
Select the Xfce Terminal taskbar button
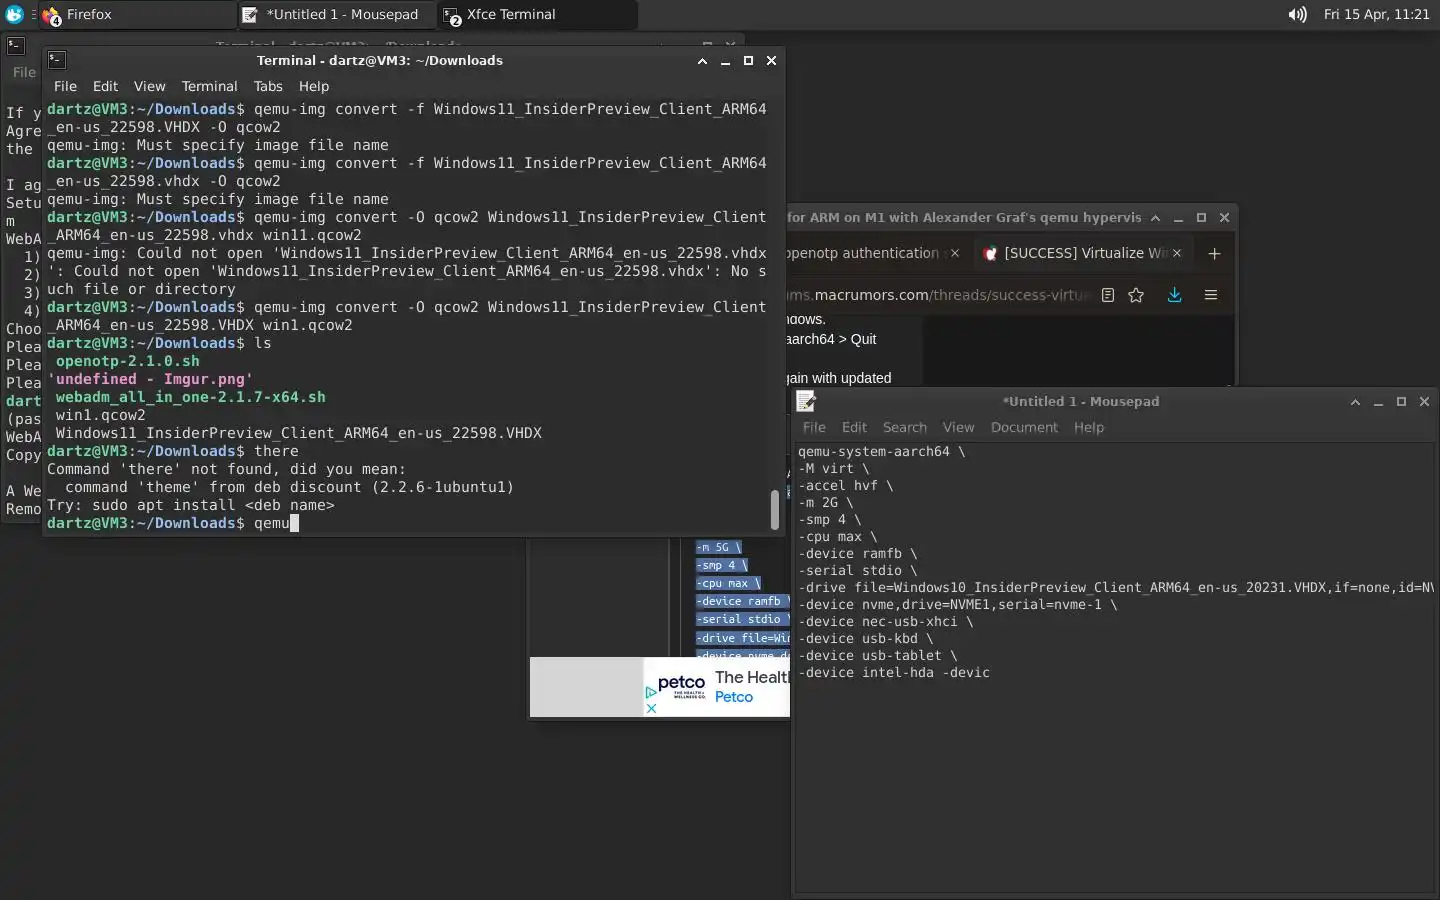pos(536,14)
